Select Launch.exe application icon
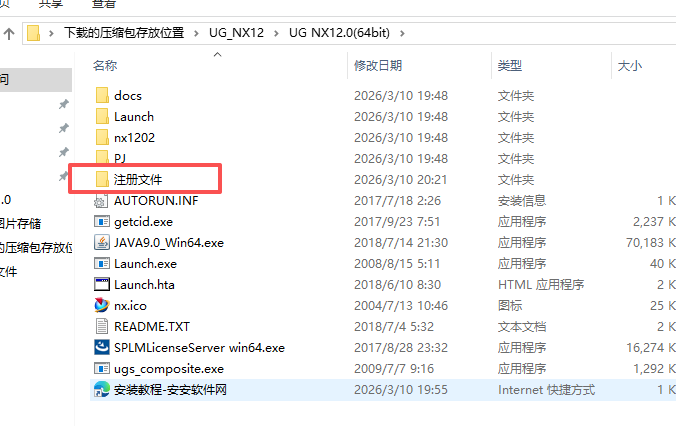The height and width of the screenshot is (426, 676). [102, 263]
